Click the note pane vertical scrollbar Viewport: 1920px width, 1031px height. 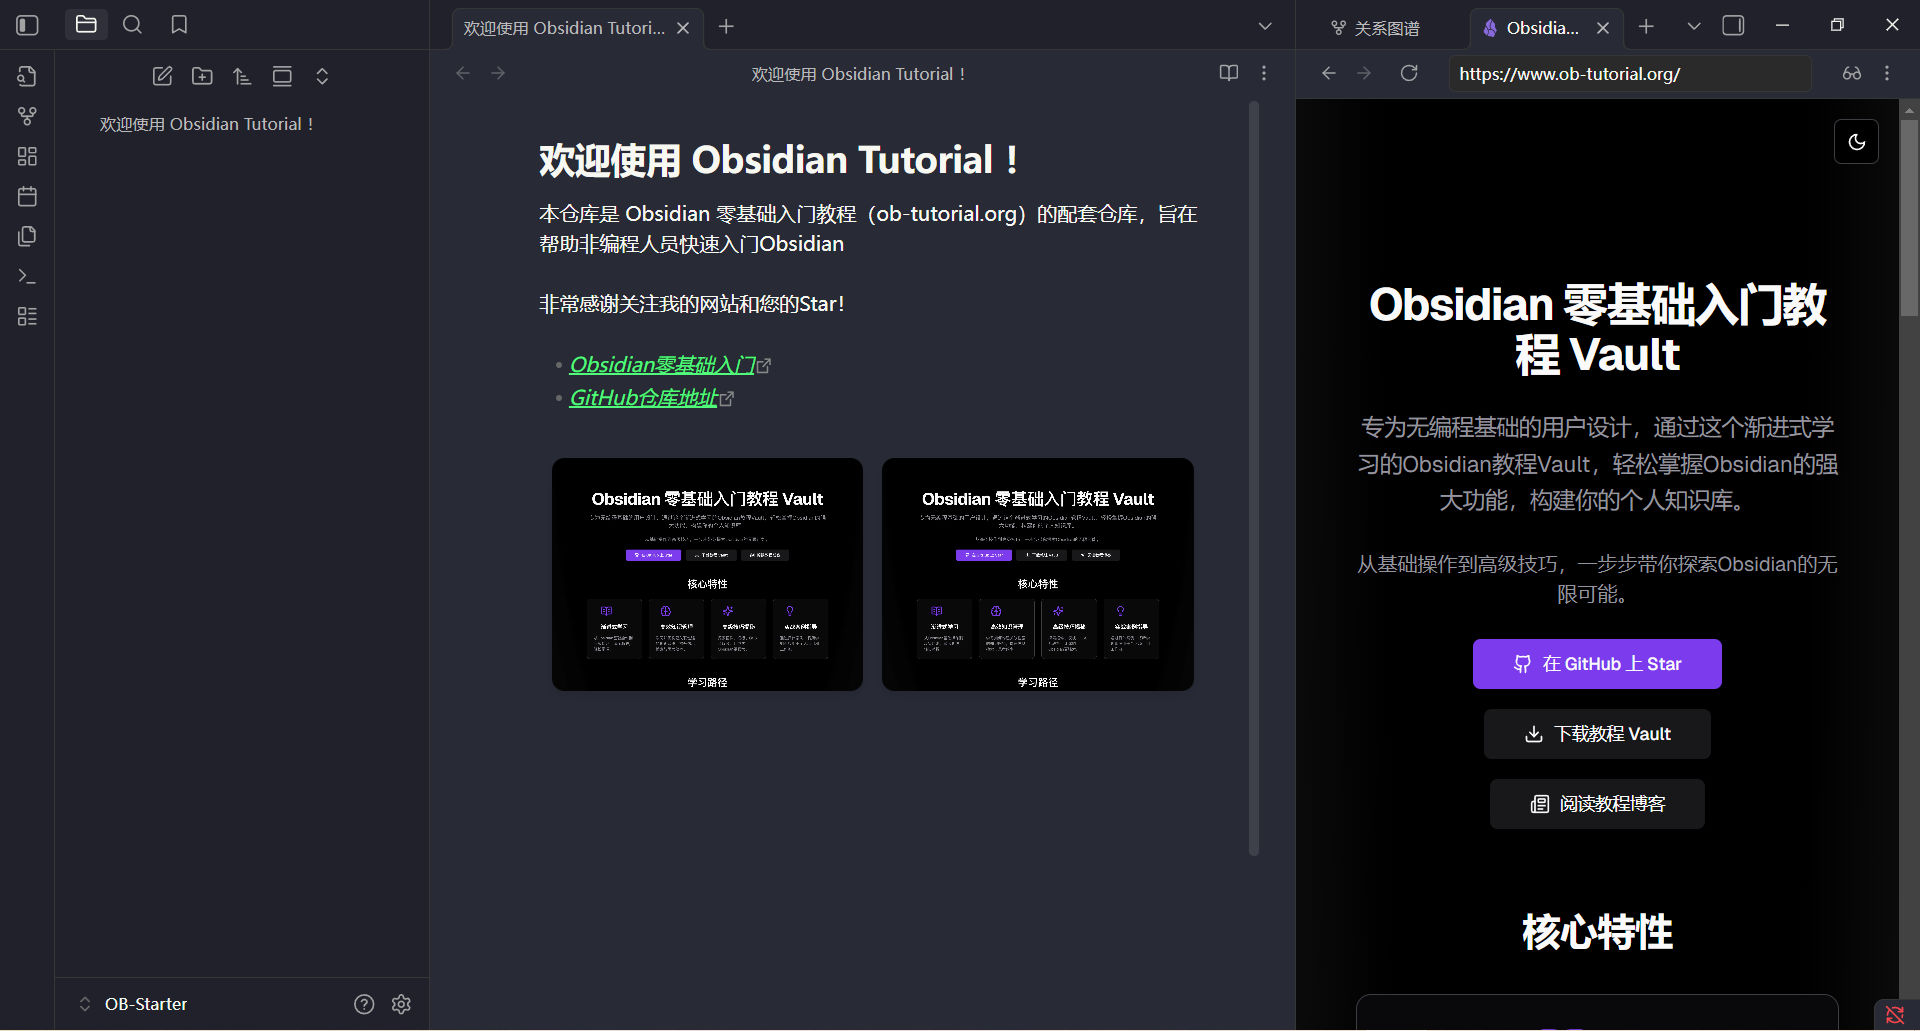click(1254, 478)
